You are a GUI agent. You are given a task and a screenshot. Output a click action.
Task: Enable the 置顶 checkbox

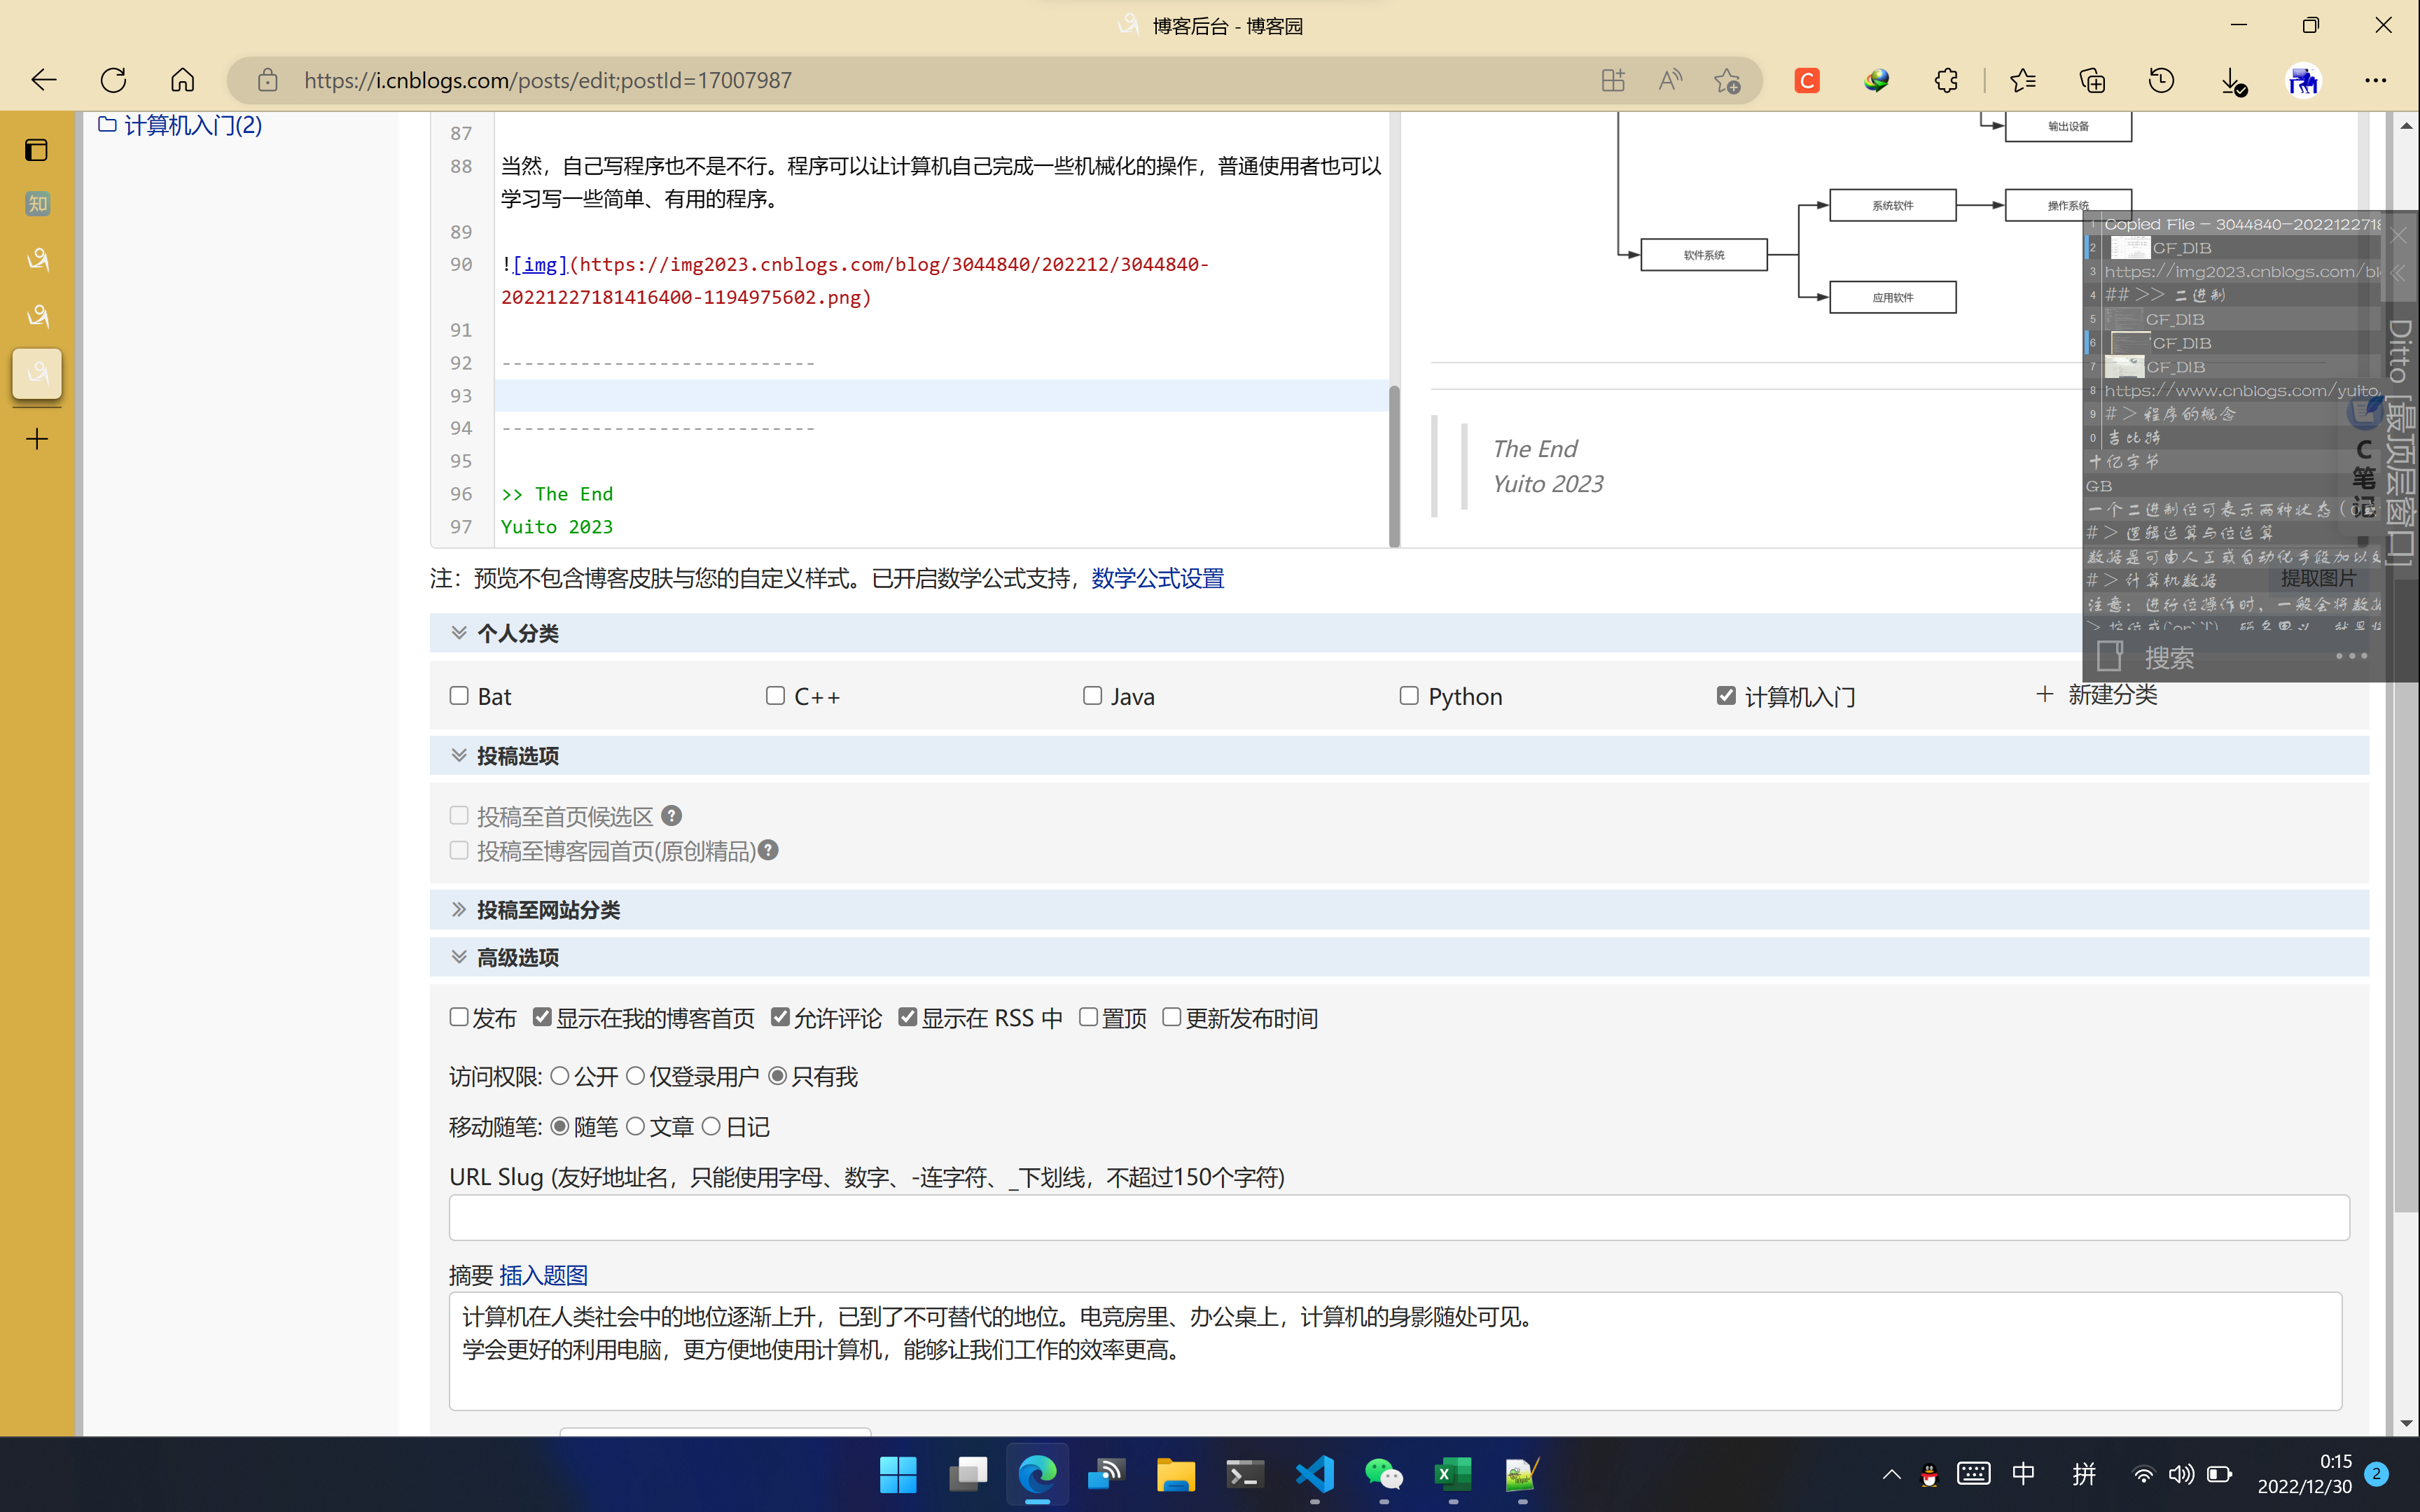[1088, 1017]
